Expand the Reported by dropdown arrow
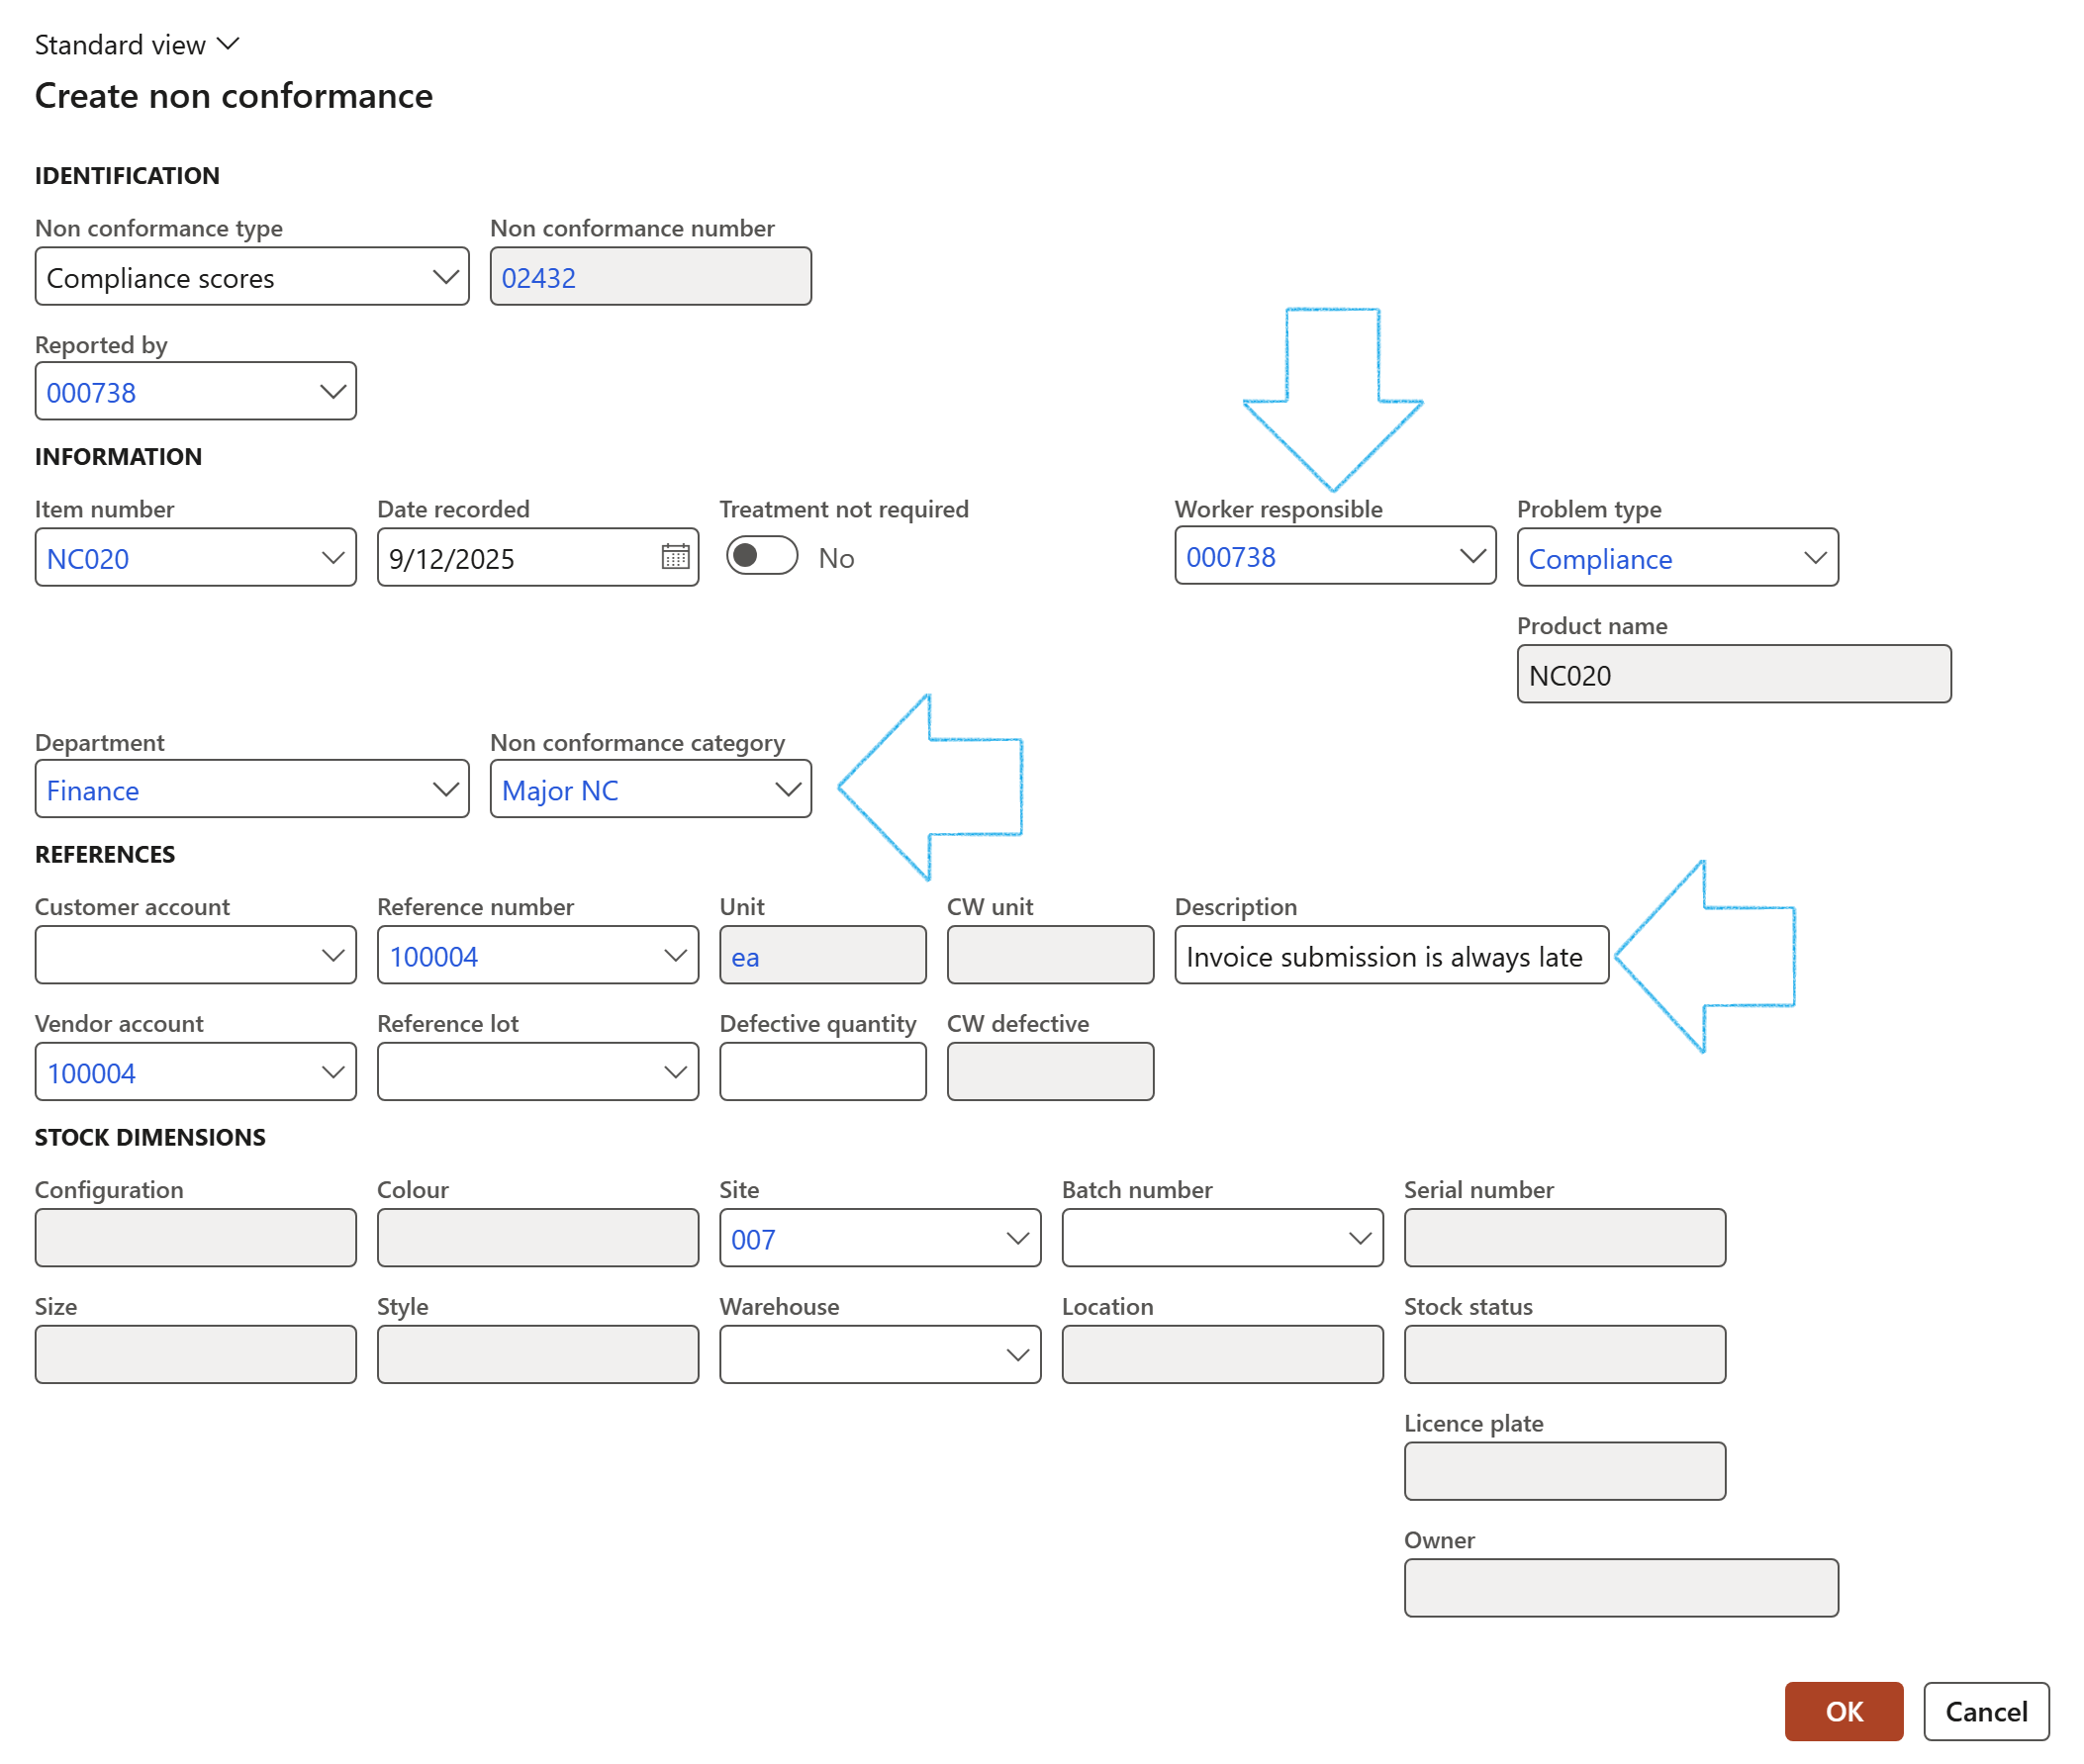This screenshot has height=1764, width=2084. [x=332, y=392]
